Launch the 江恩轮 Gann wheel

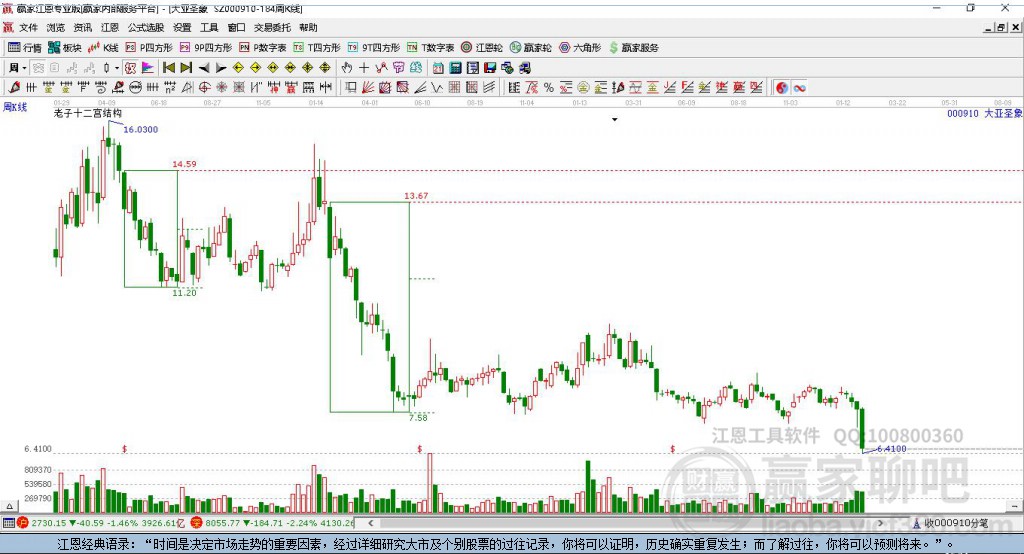pyautogui.click(x=482, y=48)
